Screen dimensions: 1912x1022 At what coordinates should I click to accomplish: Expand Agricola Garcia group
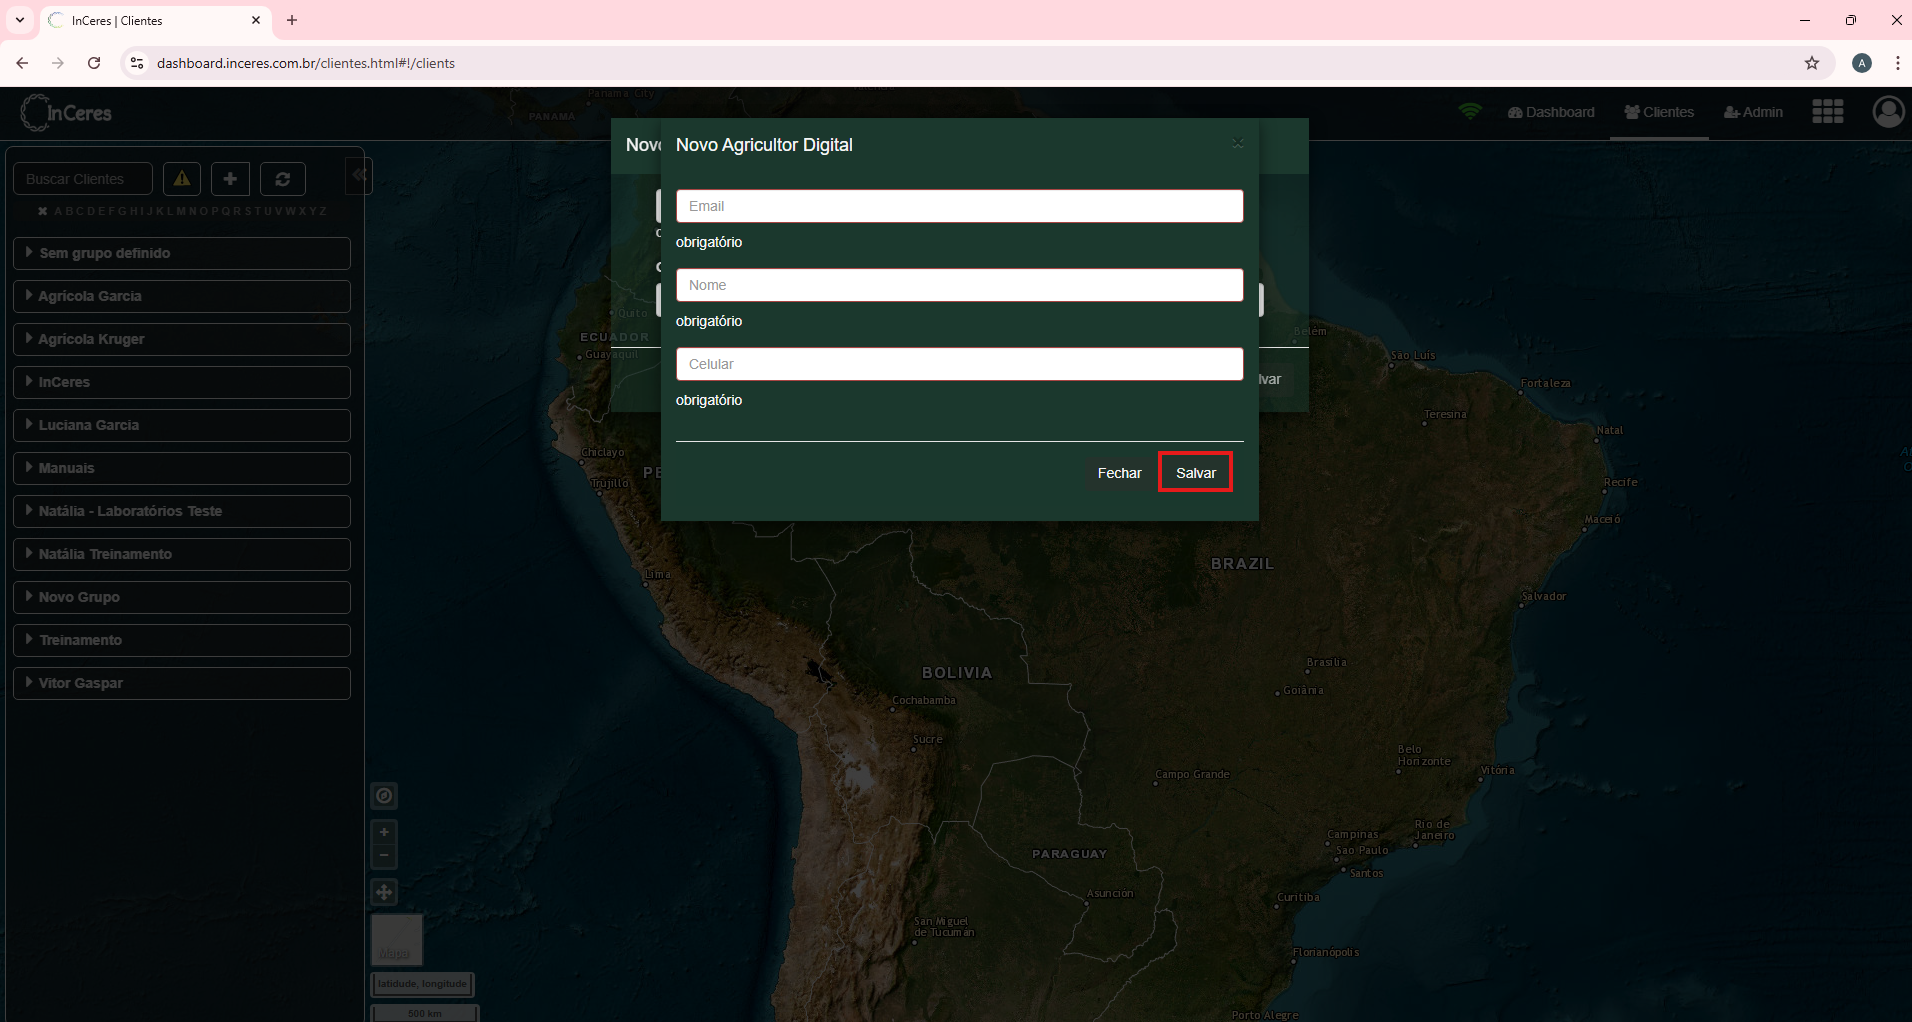(182, 296)
